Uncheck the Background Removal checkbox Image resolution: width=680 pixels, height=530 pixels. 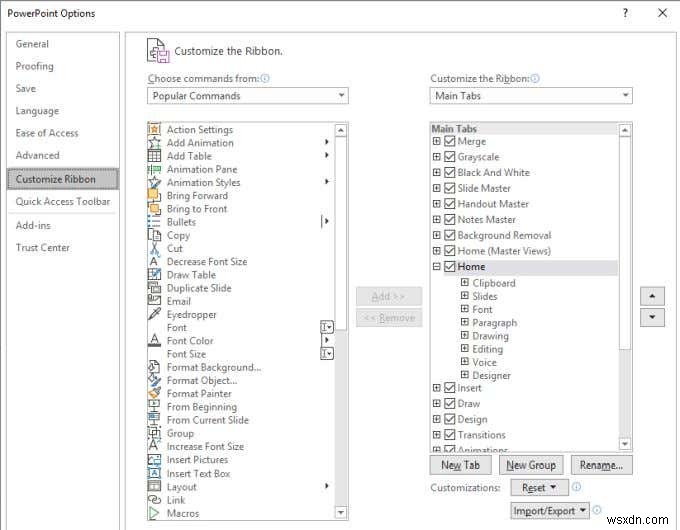450,235
